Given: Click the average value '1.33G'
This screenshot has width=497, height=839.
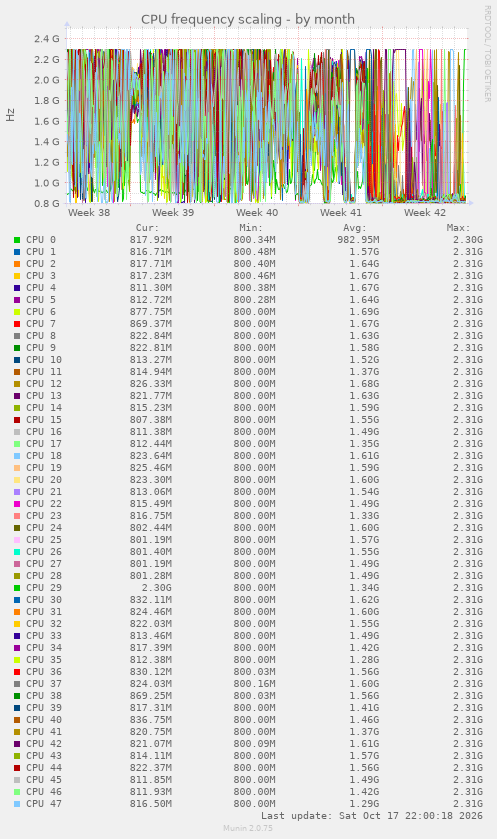Looking at the screenshot, I should pyautogui.click(x=364, y=516).
